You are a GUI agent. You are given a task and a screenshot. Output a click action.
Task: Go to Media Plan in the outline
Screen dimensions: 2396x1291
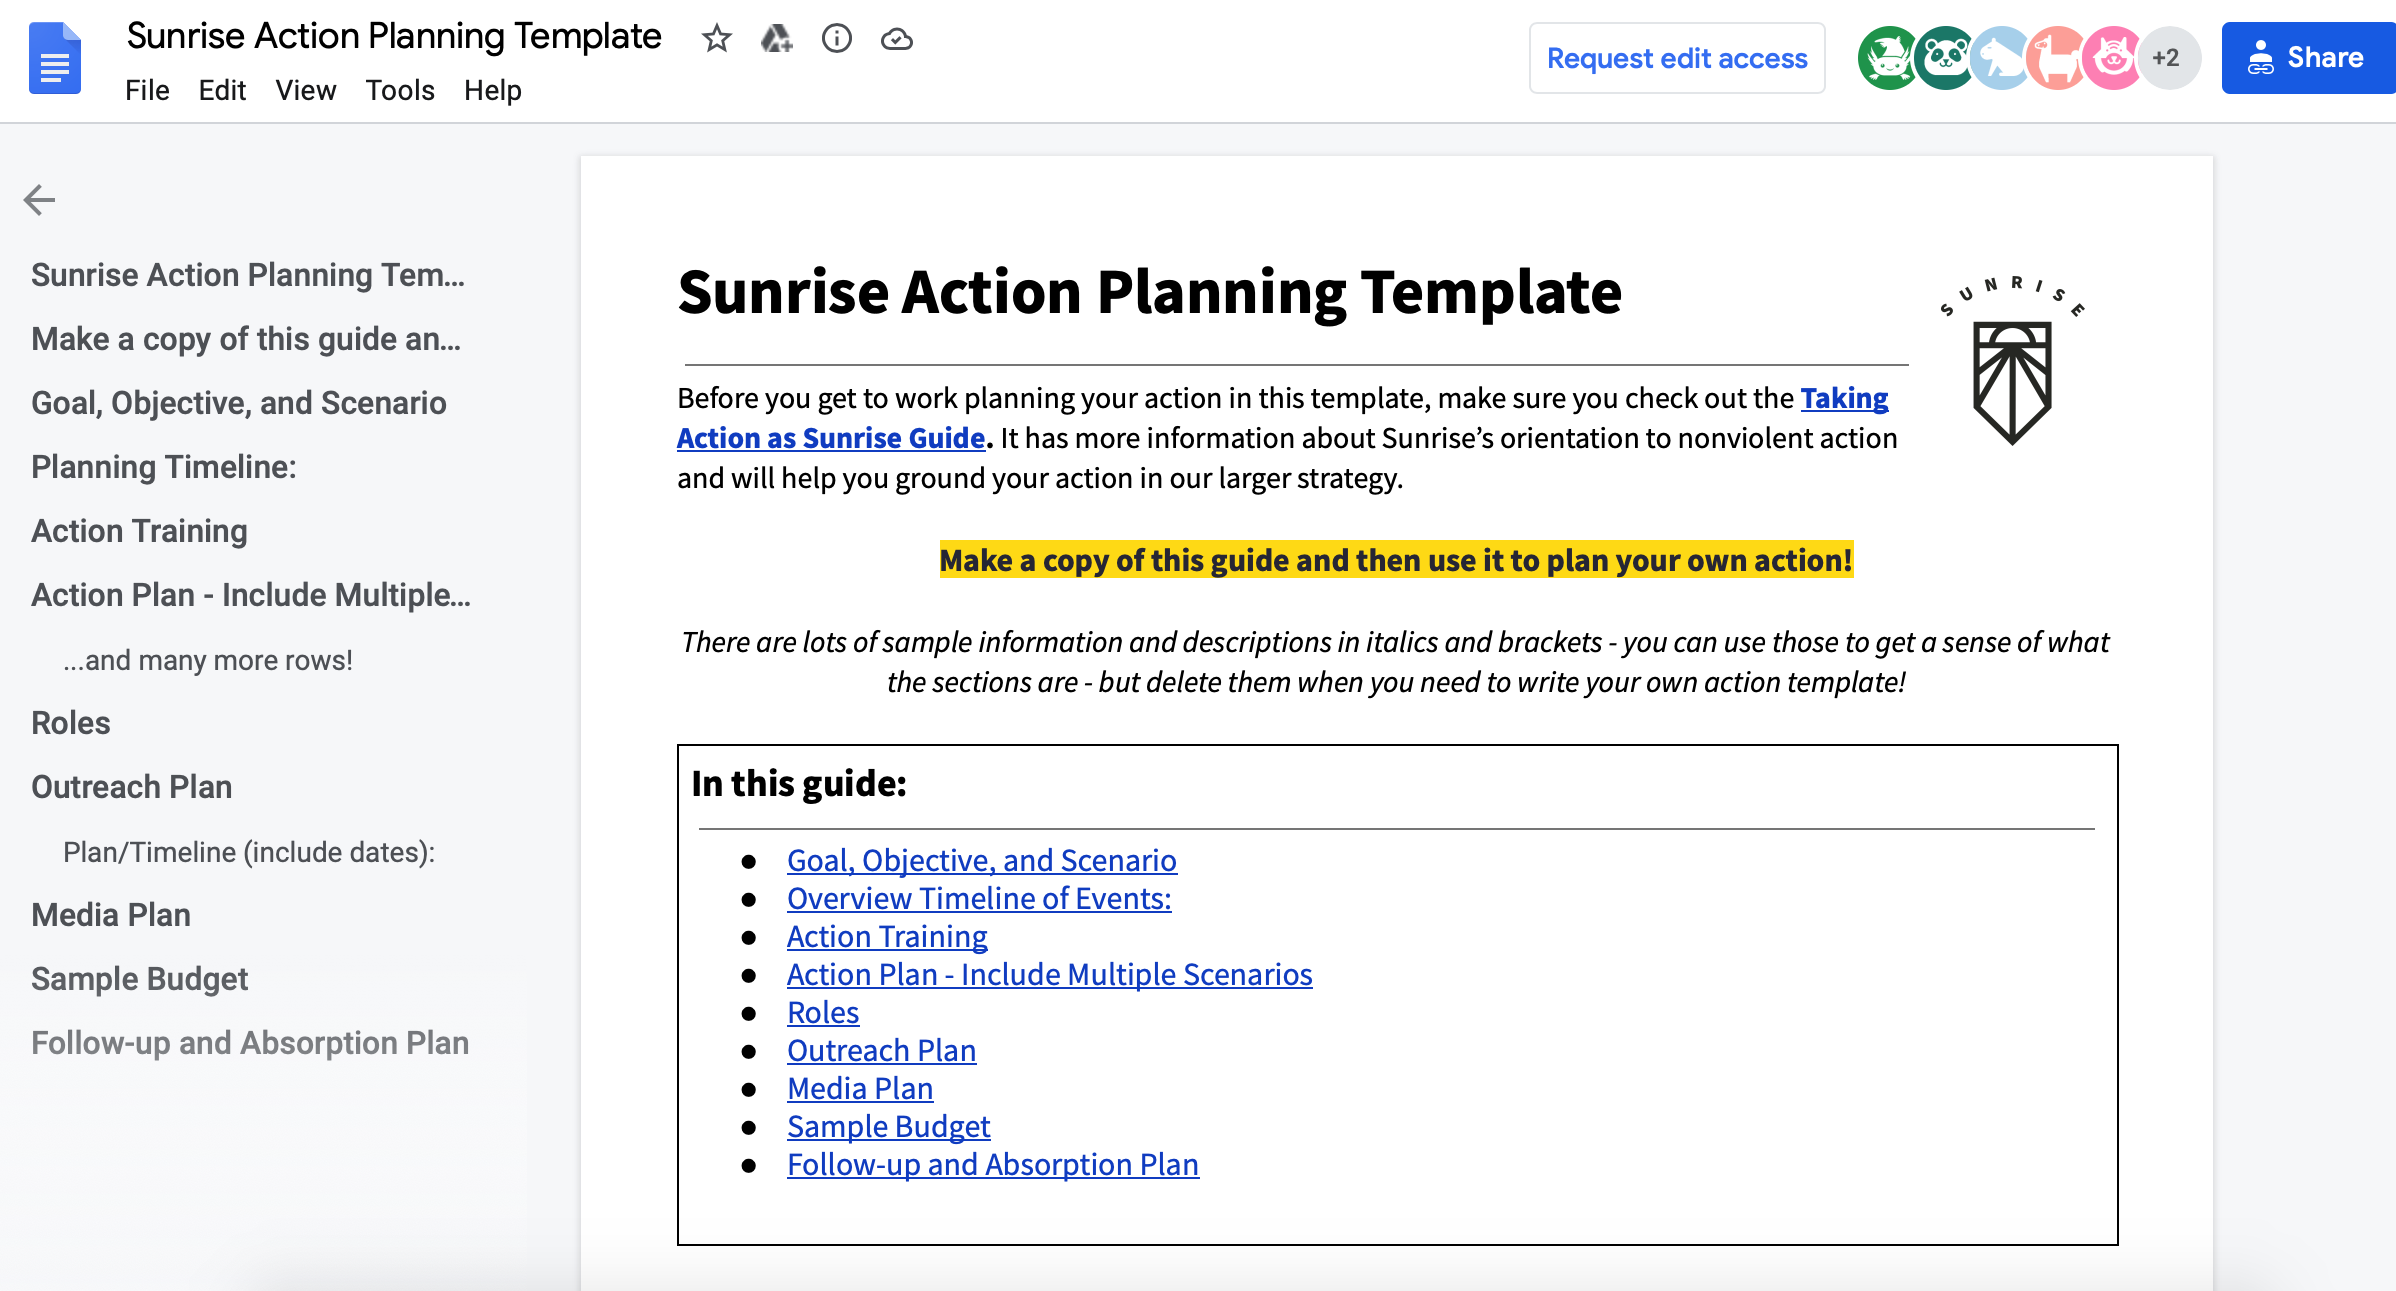(111, 915)
